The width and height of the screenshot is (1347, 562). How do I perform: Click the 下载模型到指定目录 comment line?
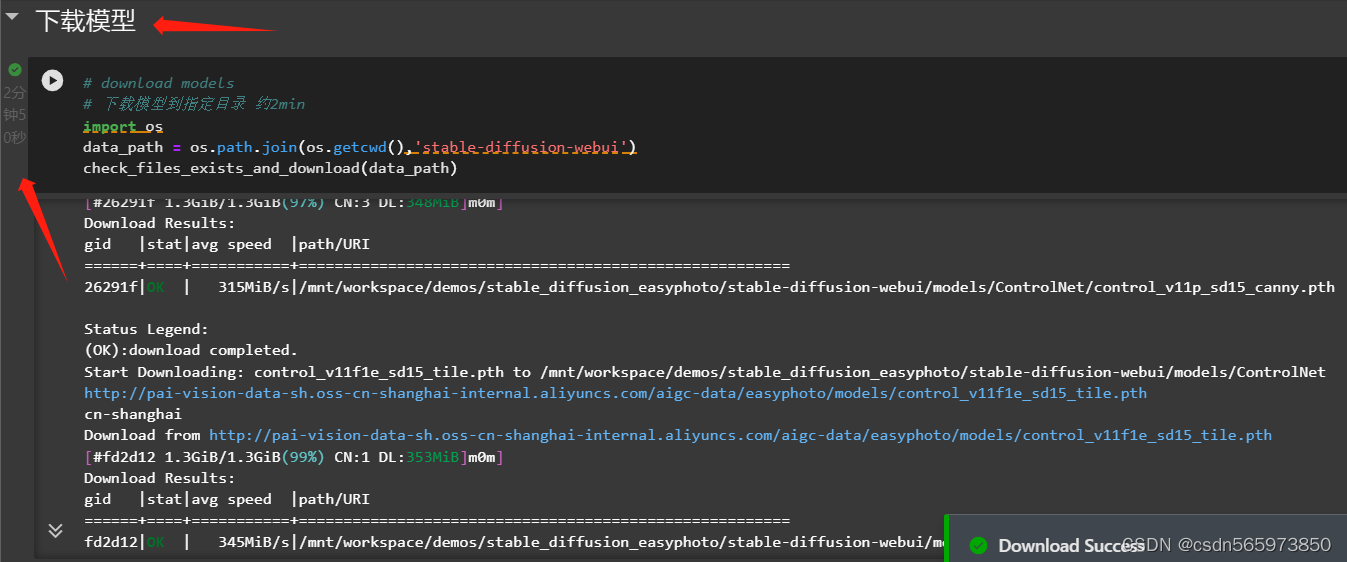[194, 104]
